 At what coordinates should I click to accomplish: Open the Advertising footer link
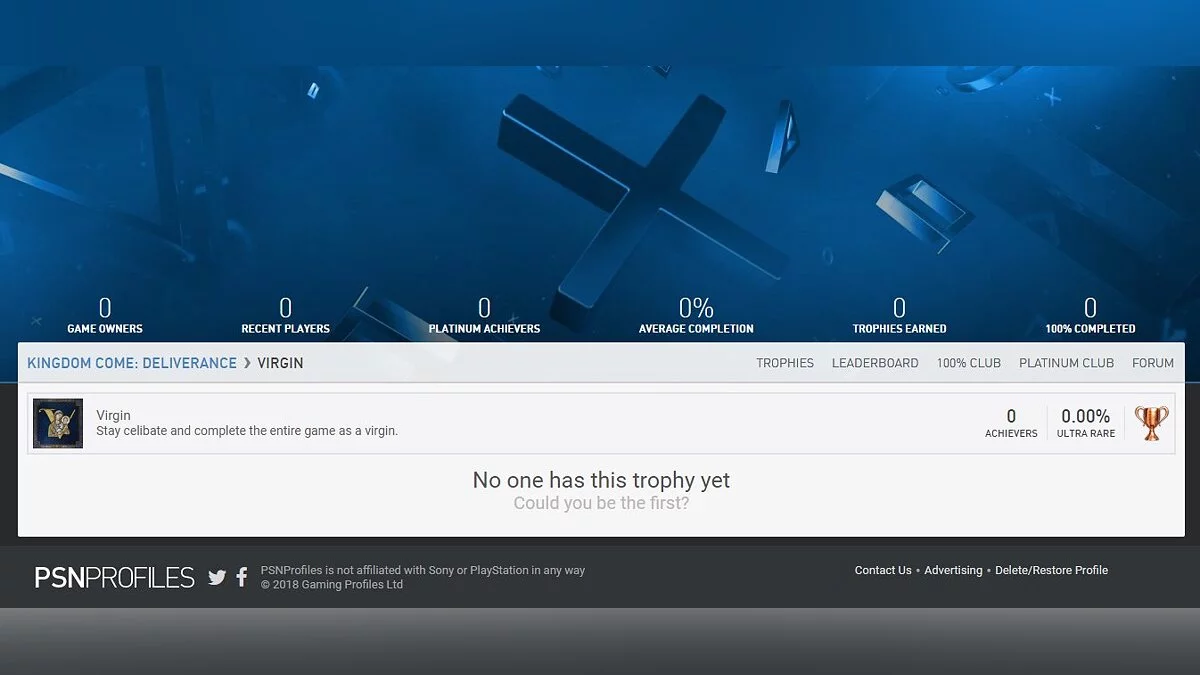pos(953,570)
